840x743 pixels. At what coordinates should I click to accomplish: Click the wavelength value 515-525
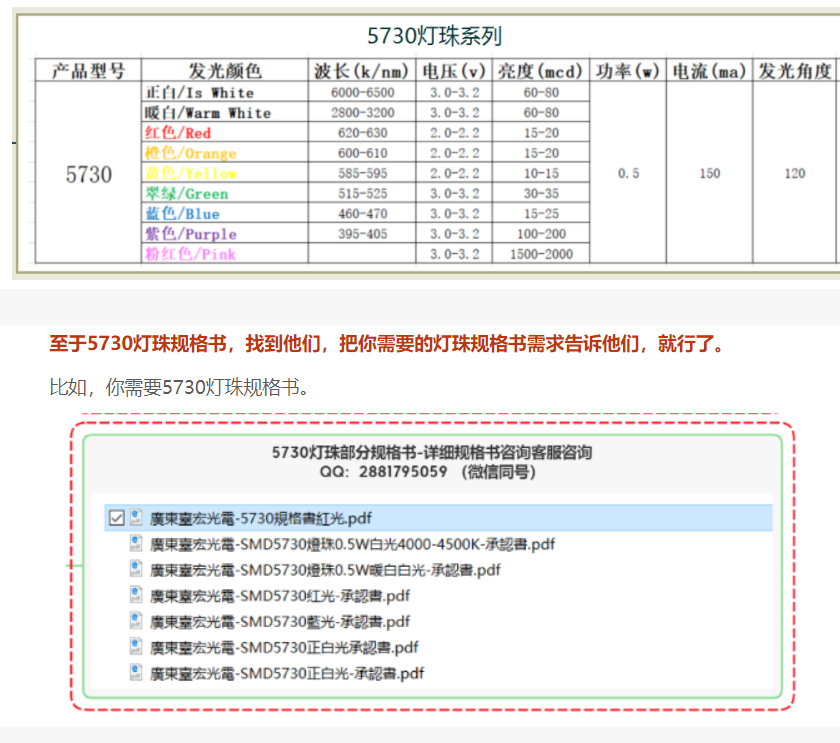pos(363,193)
